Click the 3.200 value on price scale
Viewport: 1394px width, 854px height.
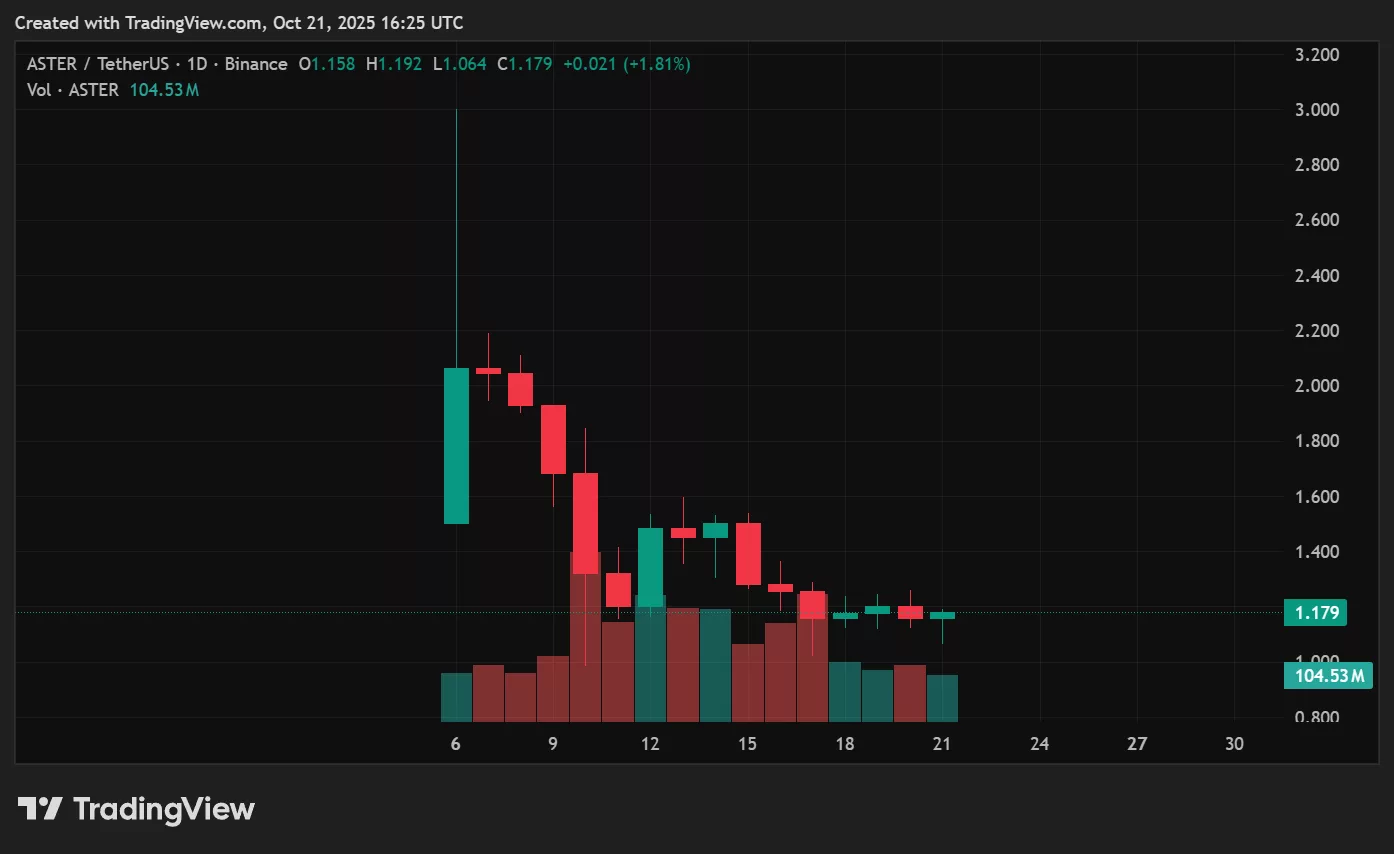tap(1318, 55)
